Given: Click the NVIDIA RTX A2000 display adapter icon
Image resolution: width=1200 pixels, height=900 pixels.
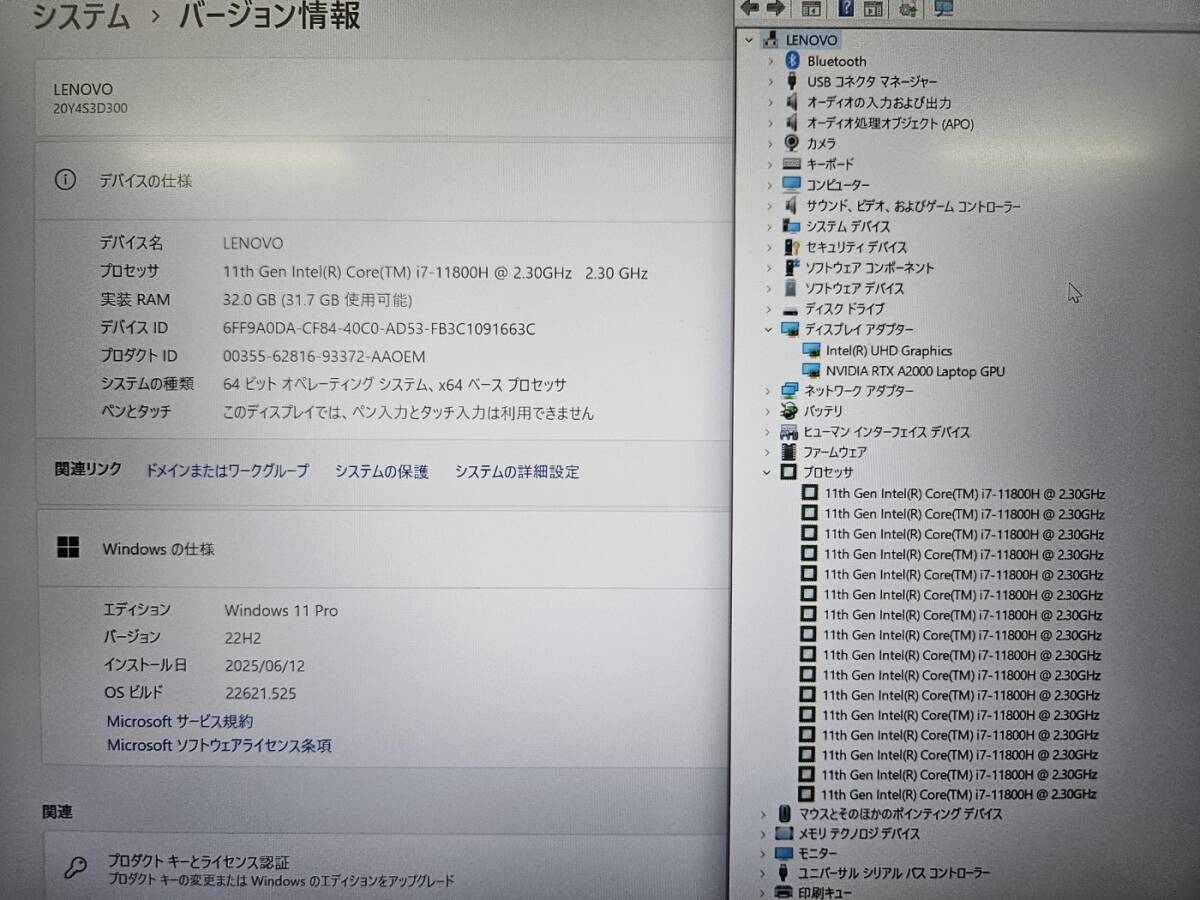Looking at the screenshot, I should pyautogui.click(x=811, y=371).
